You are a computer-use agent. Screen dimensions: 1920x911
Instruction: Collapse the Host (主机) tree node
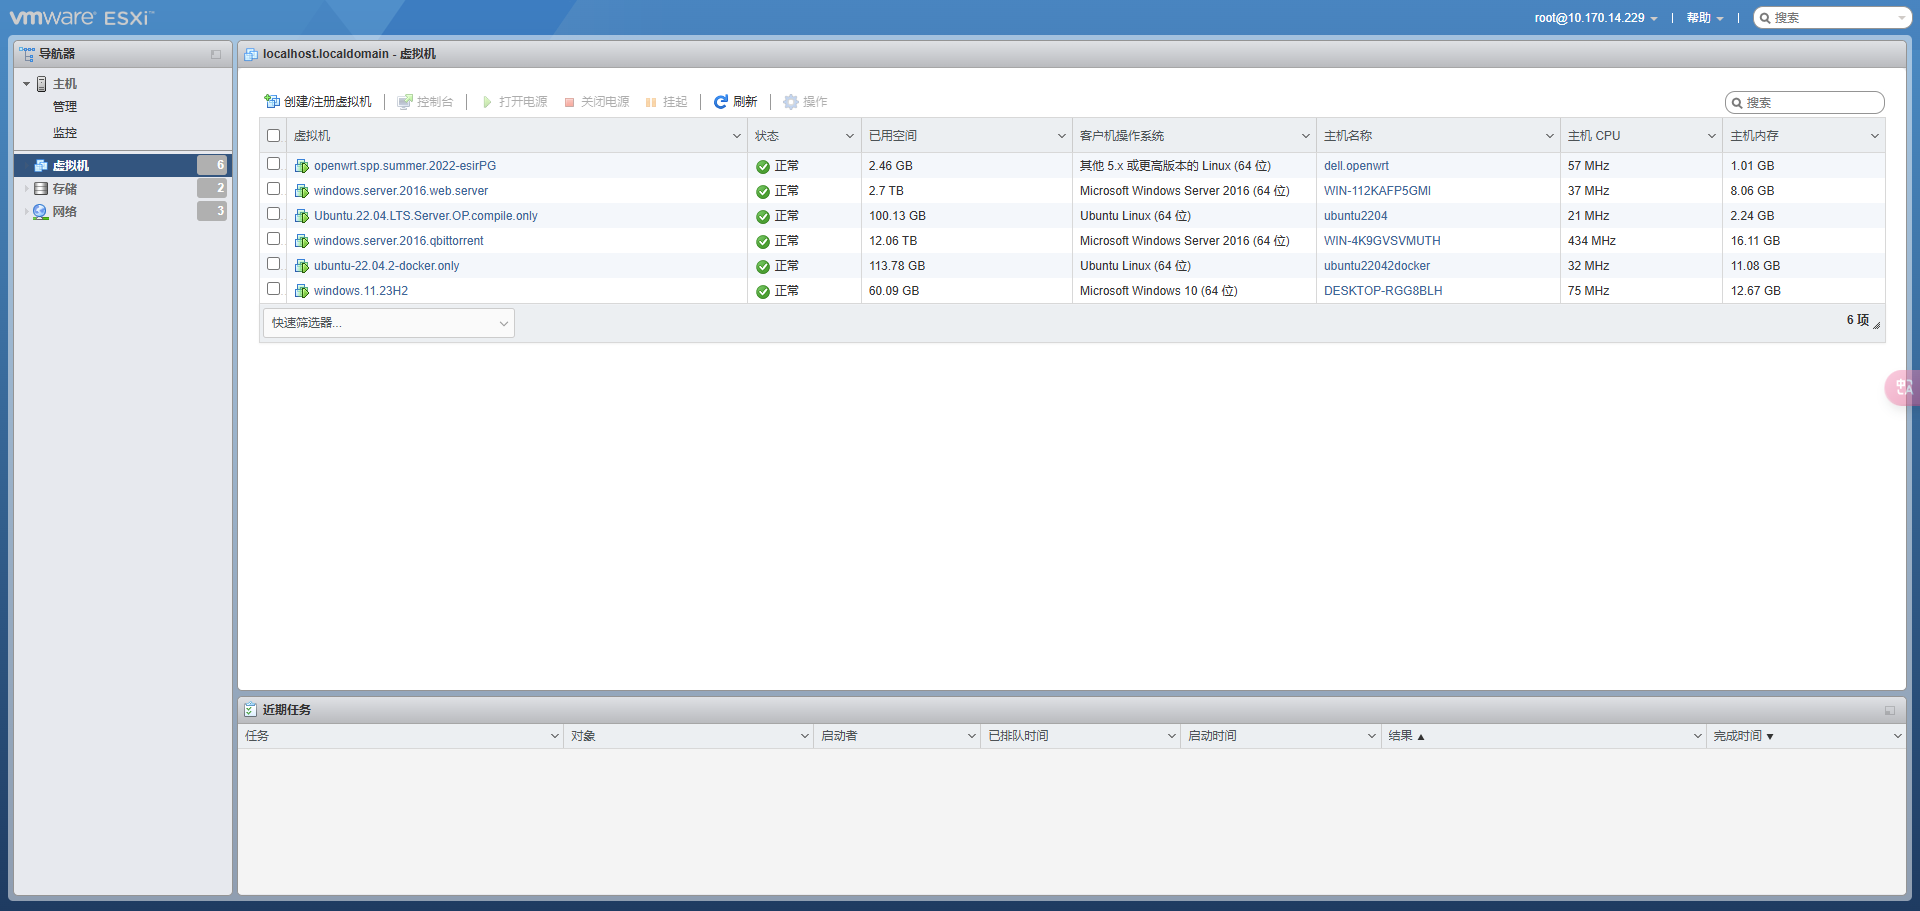[x=26, y=84]
